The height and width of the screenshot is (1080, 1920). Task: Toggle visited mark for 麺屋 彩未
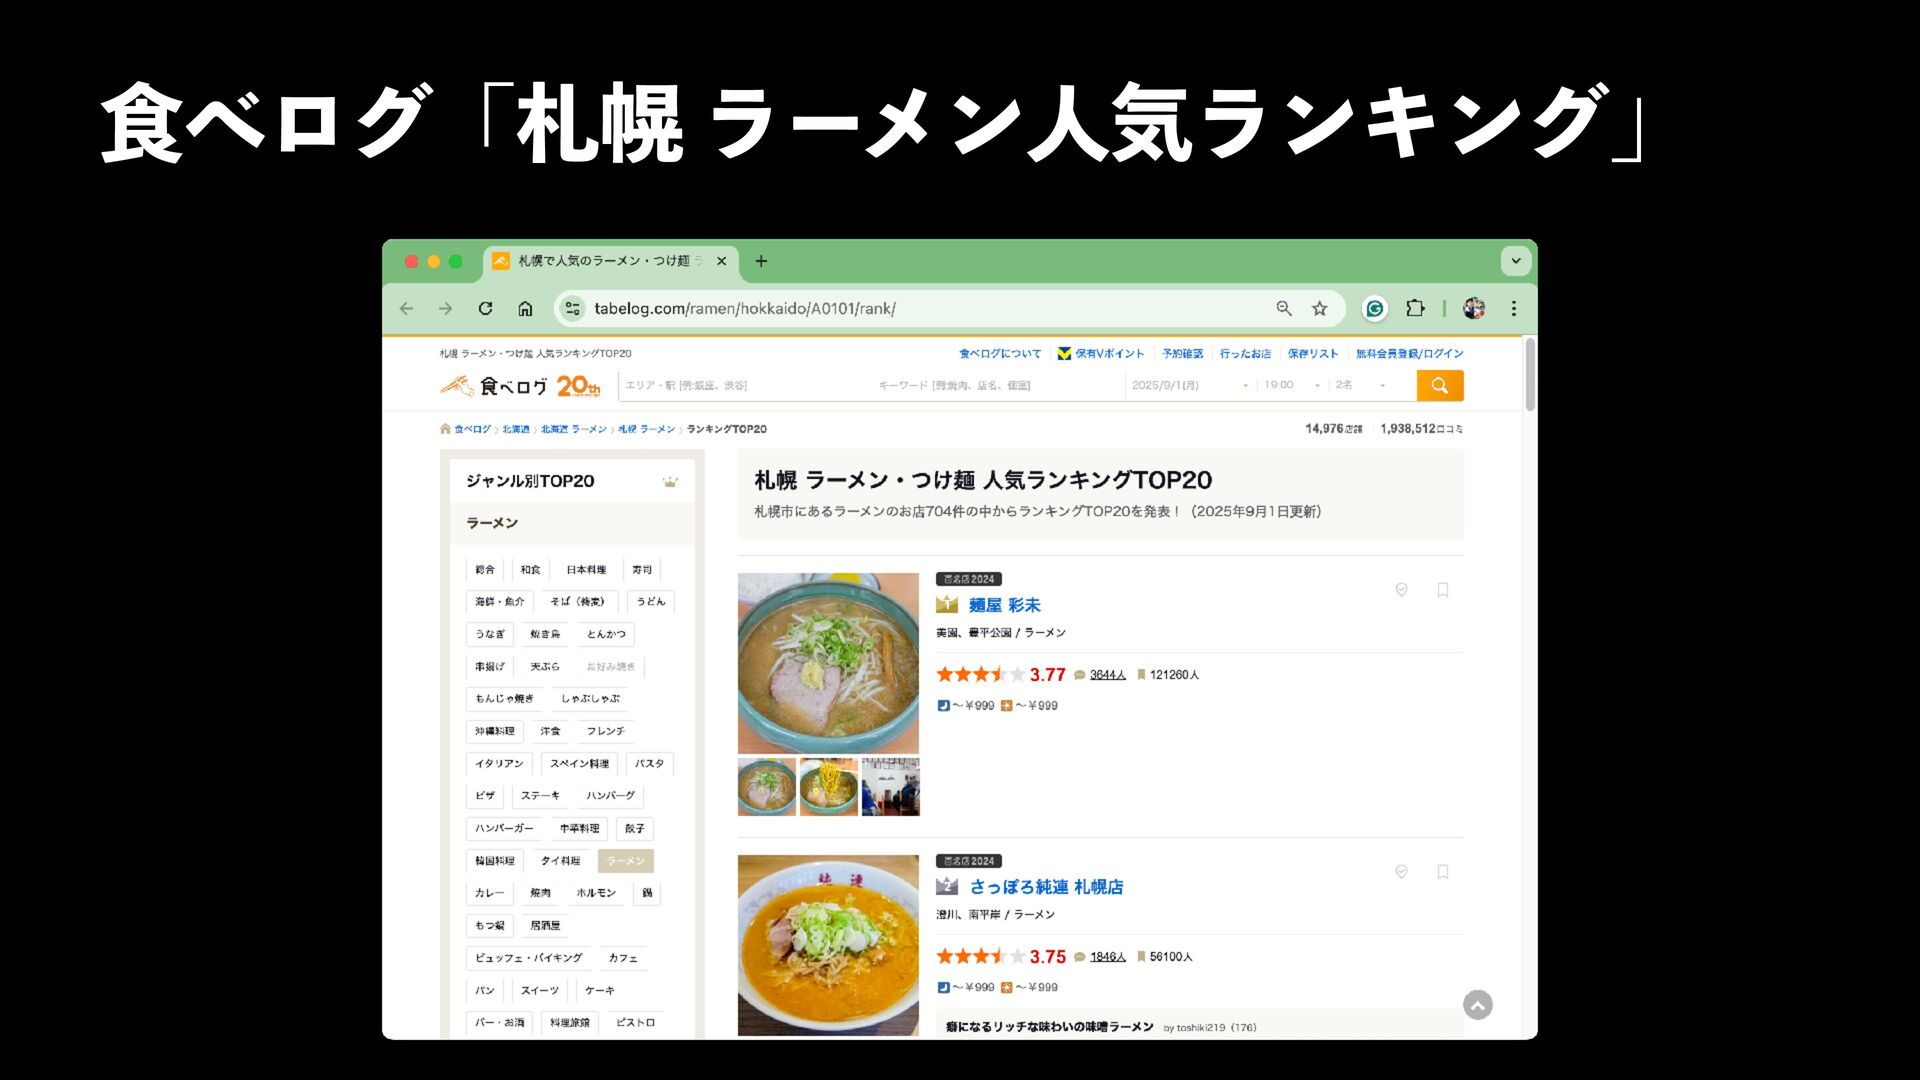[1402, 590]
